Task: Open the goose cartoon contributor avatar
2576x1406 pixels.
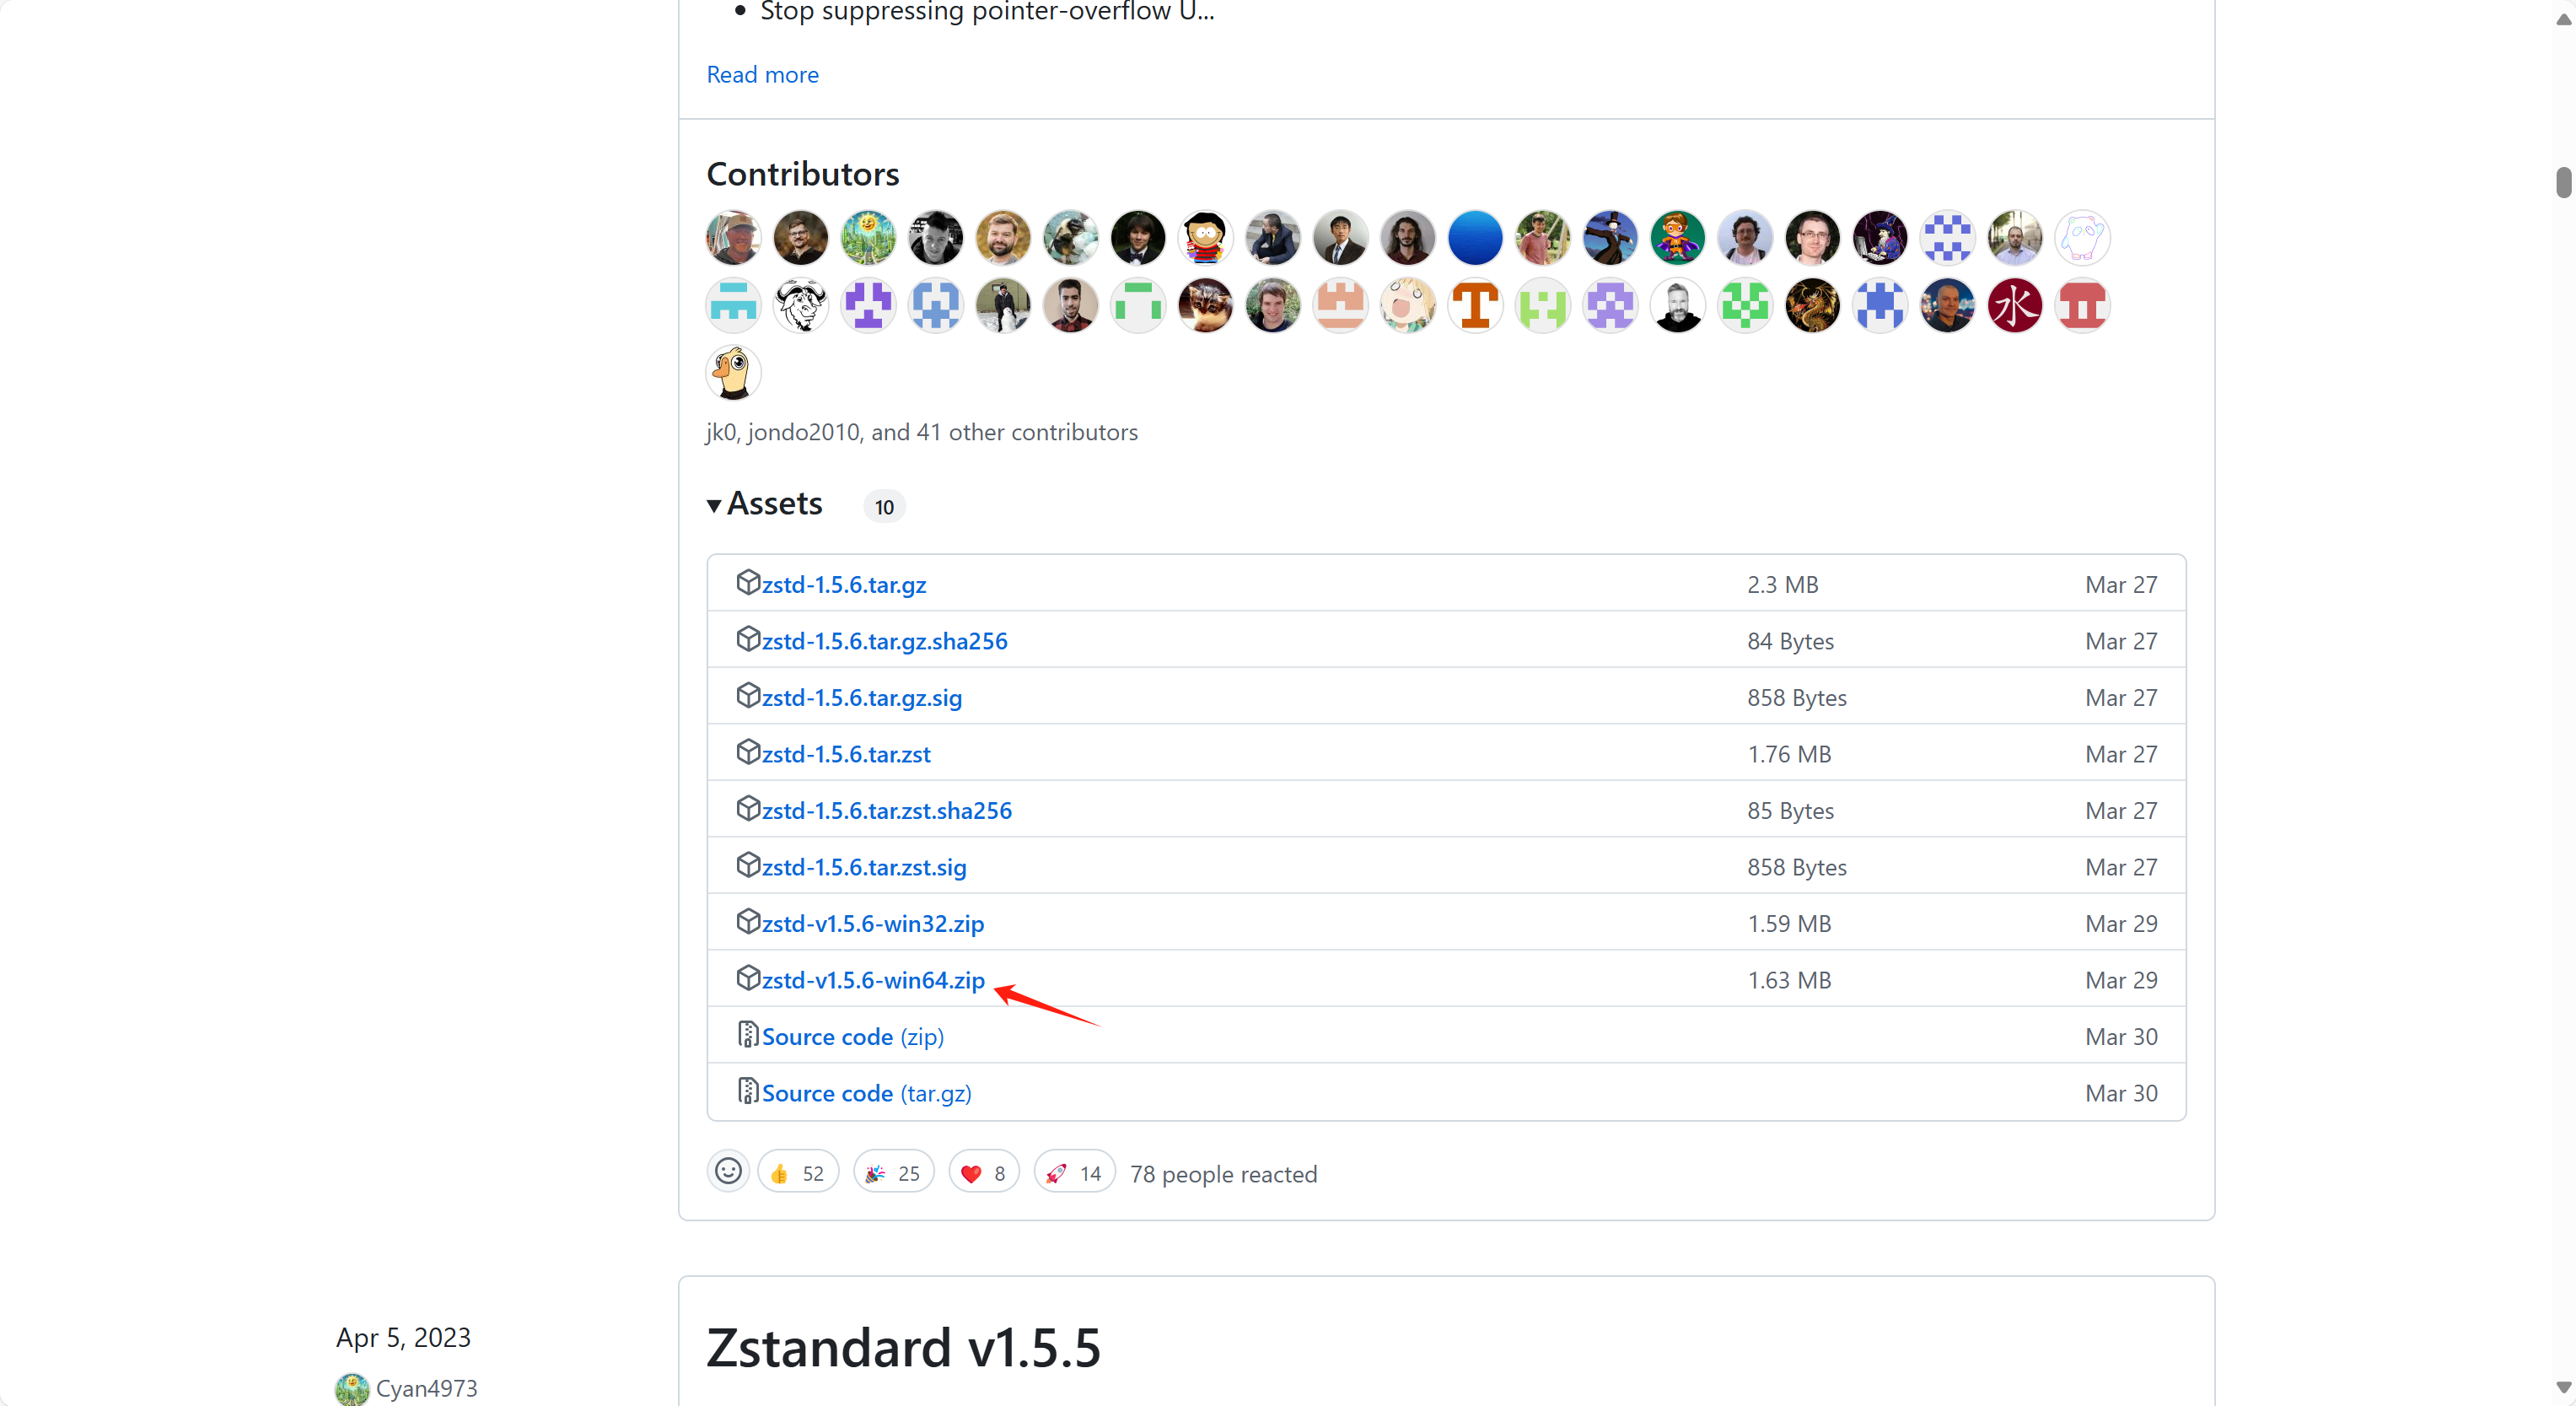Action: [734, 373]
